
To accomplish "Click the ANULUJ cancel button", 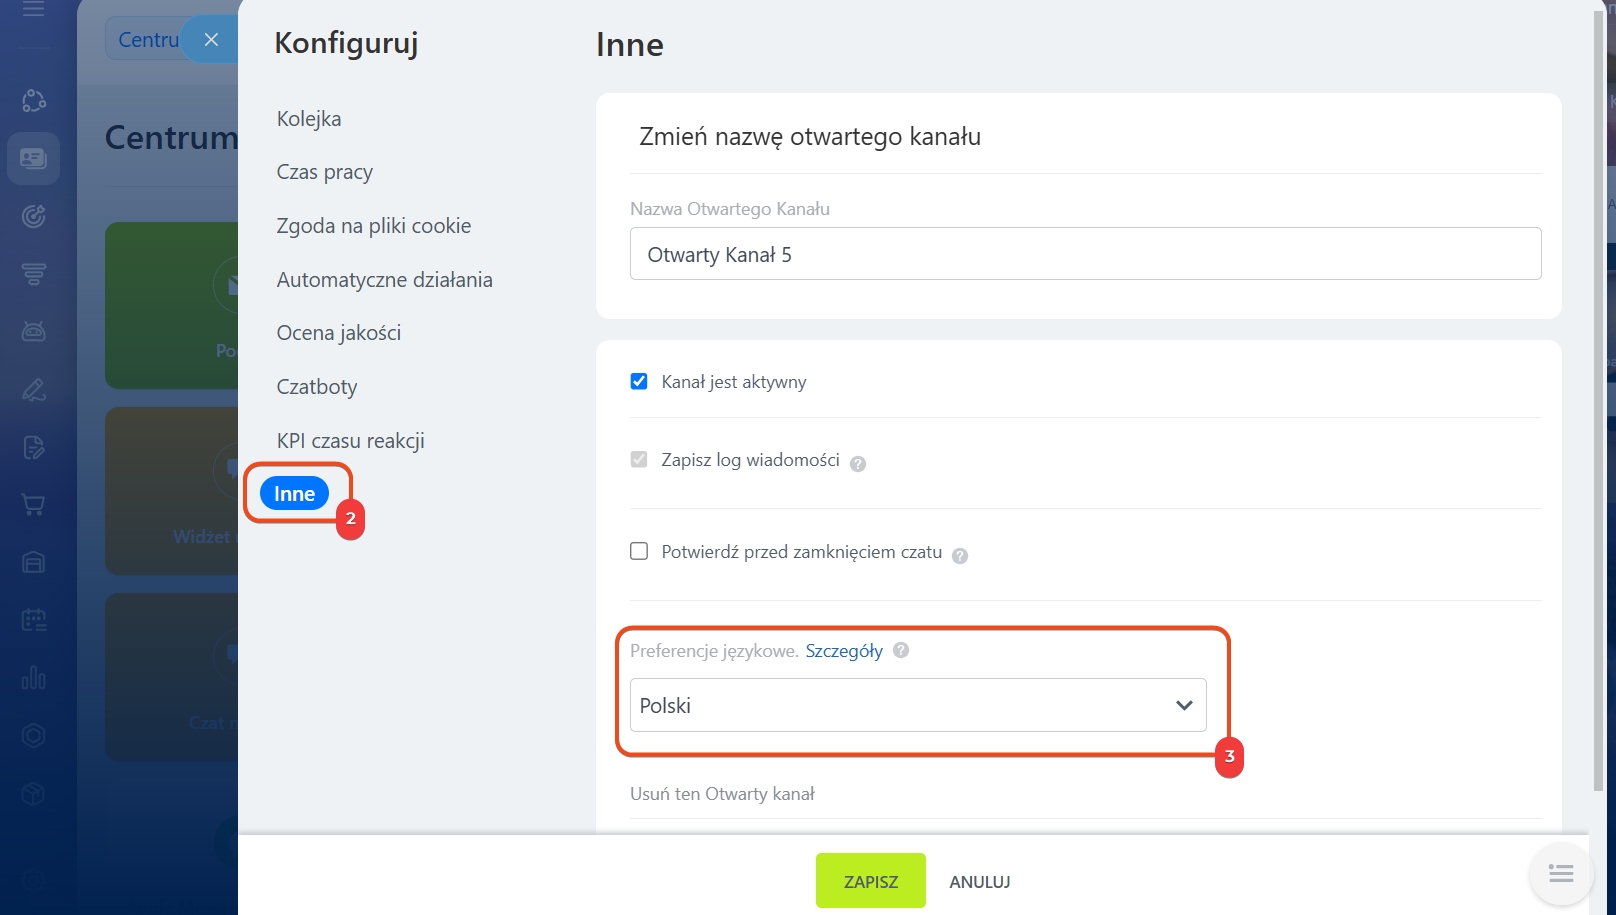I will click(x=979, y=882).
